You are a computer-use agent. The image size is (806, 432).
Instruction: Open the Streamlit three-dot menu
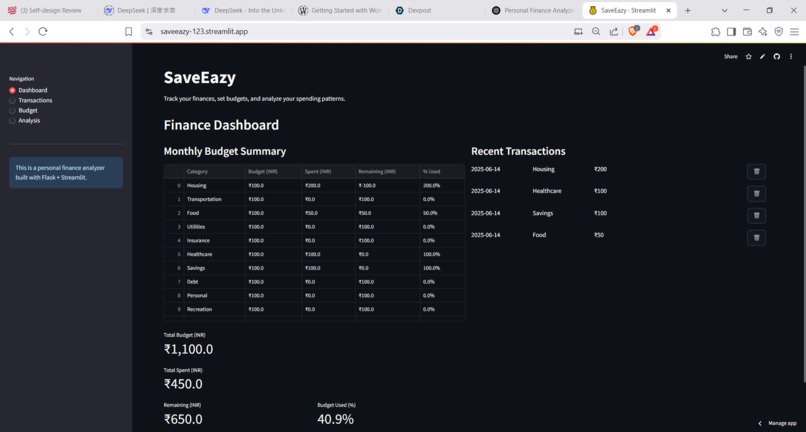tap(791, 57)
